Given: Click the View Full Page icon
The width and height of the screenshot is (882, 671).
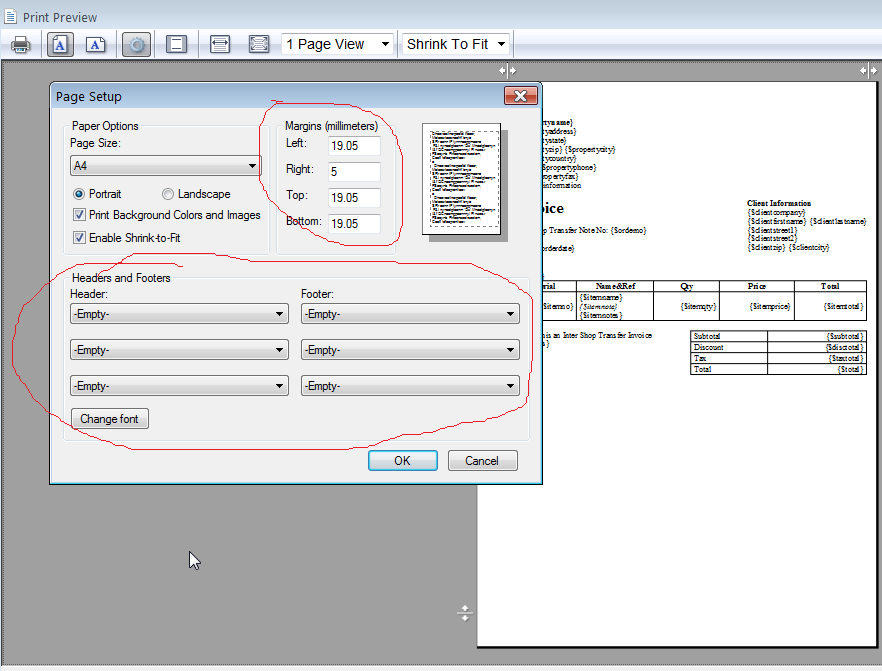Looking at the screenshot, I should tap(258, 44).
